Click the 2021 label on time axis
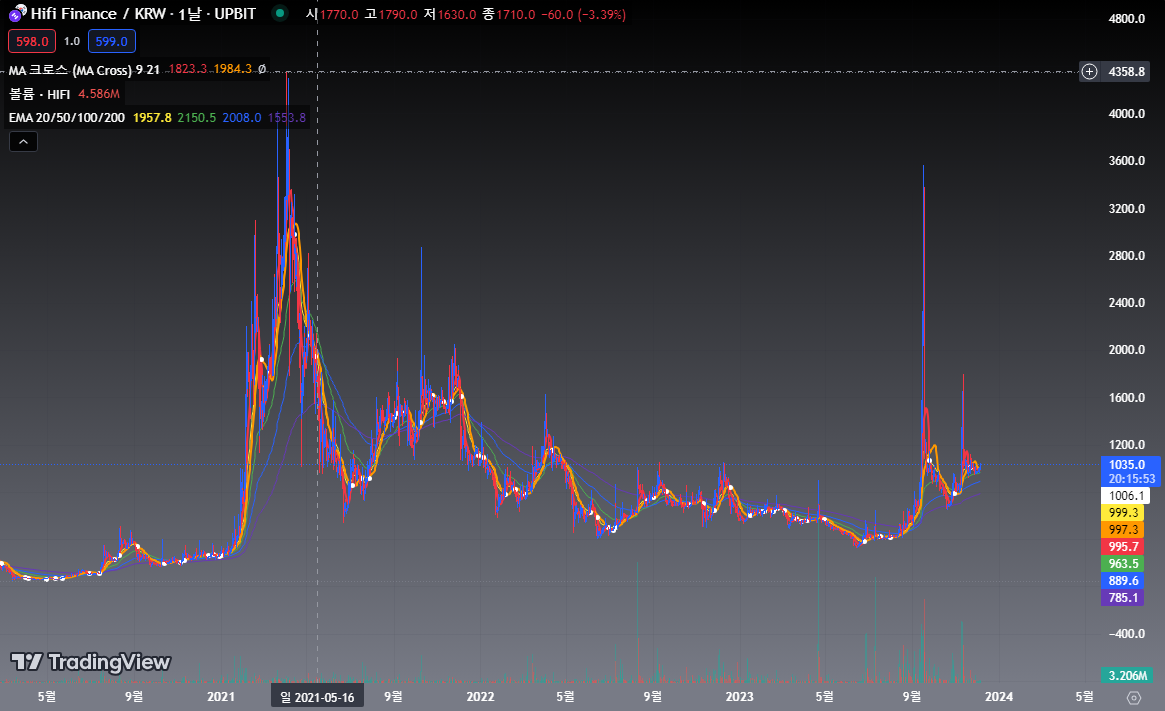The height and width of the screenshot is (711, 1165). (221, 697)
